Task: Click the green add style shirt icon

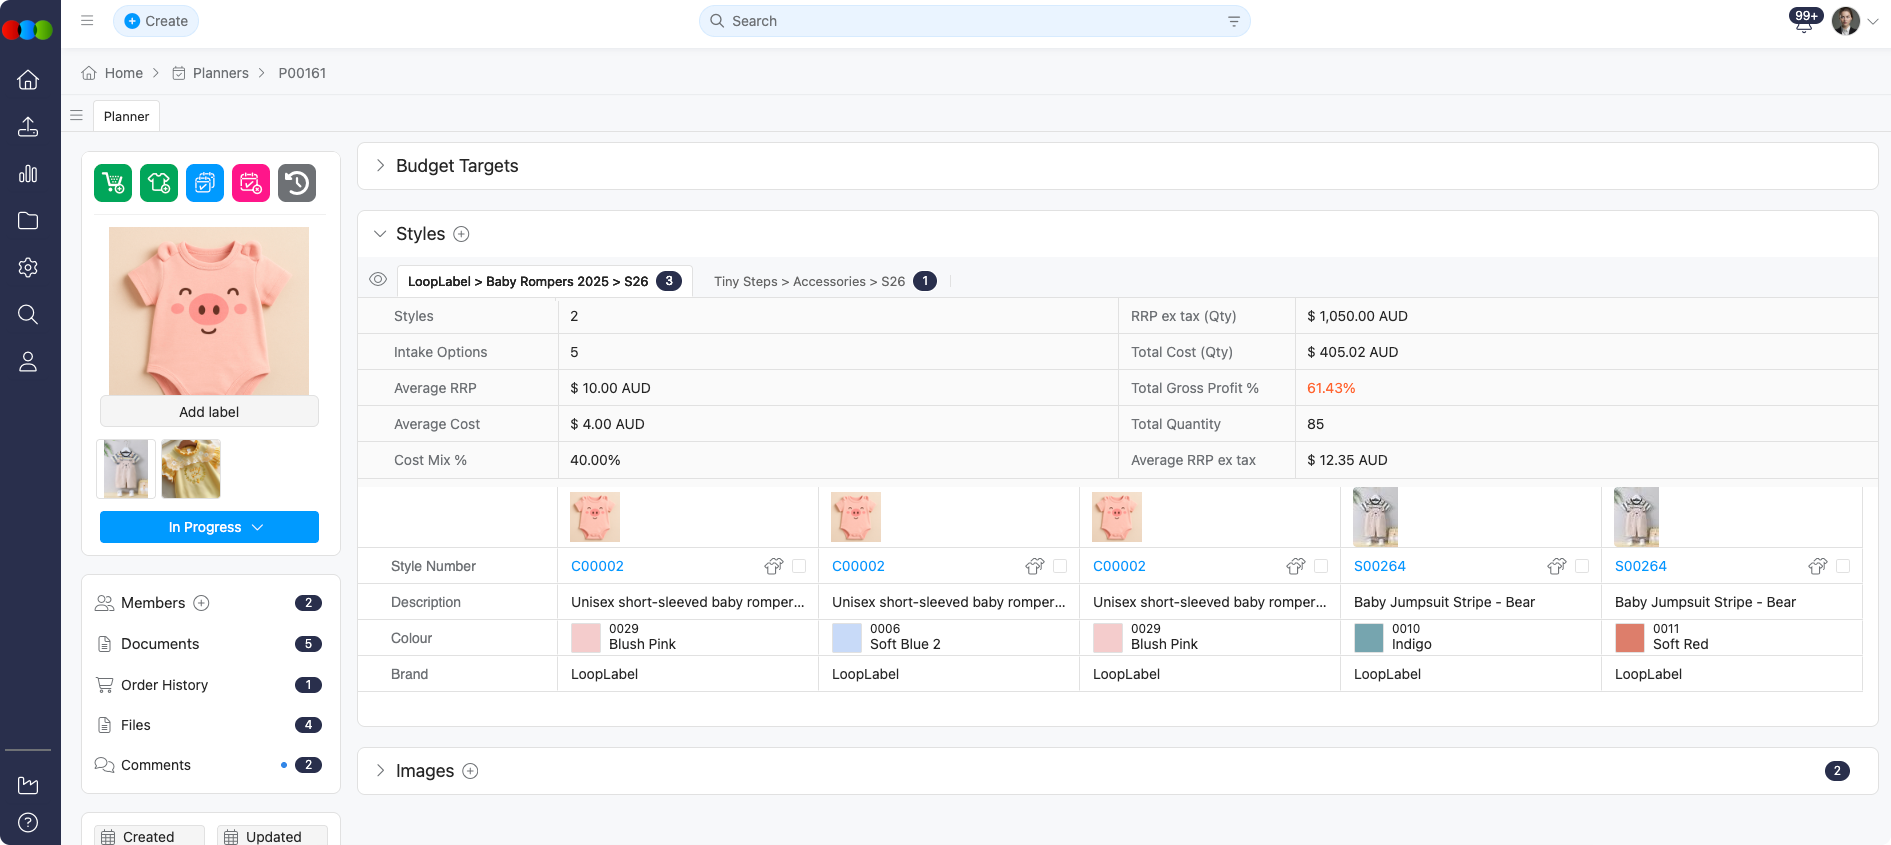Action: coord(159,183)
